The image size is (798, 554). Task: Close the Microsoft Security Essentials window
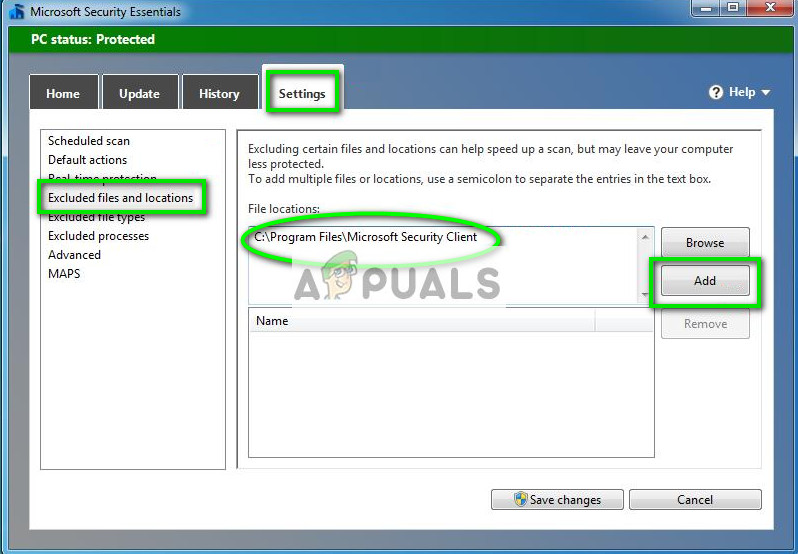click(x=770, y=8)
